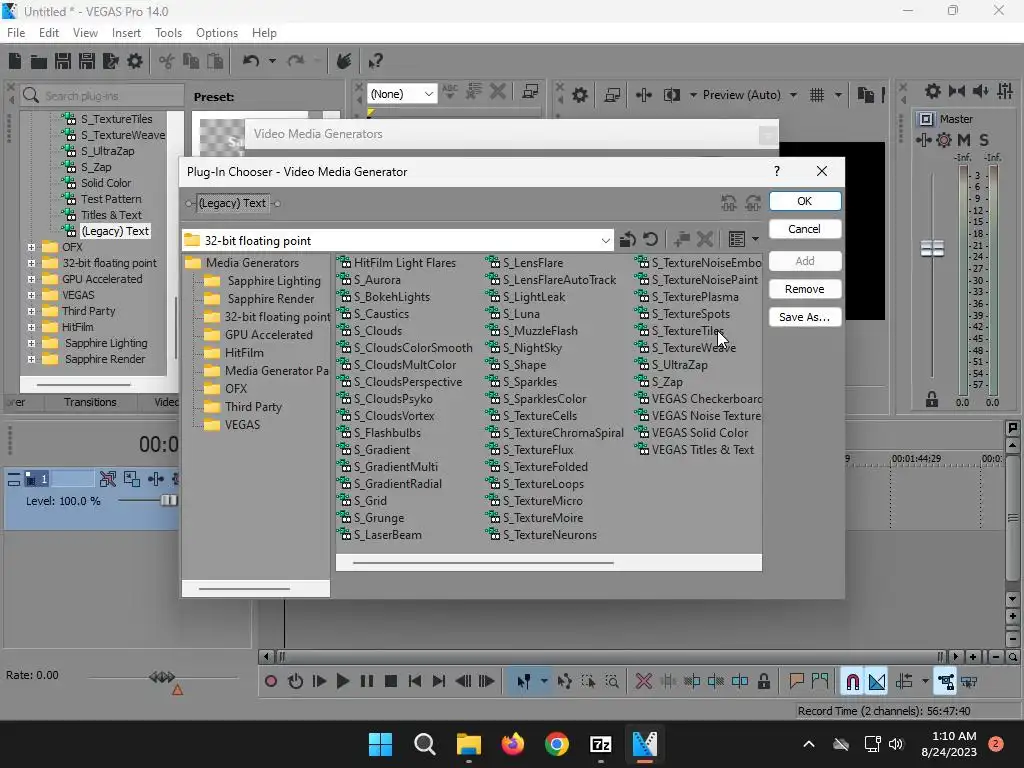The width and height of the screenshot is (1024, 768).
Task: Click Up One Level folder icon in chooser
Action: tap(628, 240)
